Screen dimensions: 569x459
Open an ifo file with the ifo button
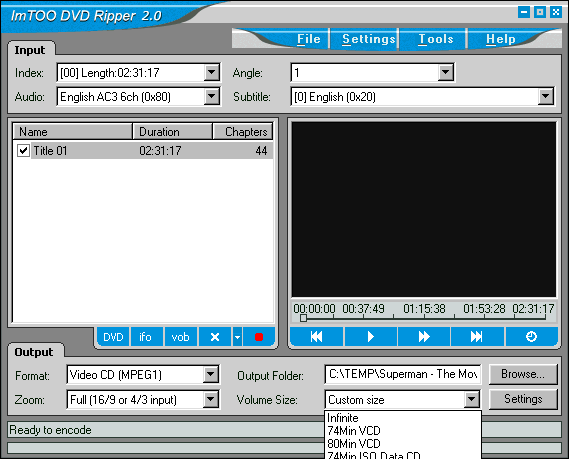tap(145, 337)
